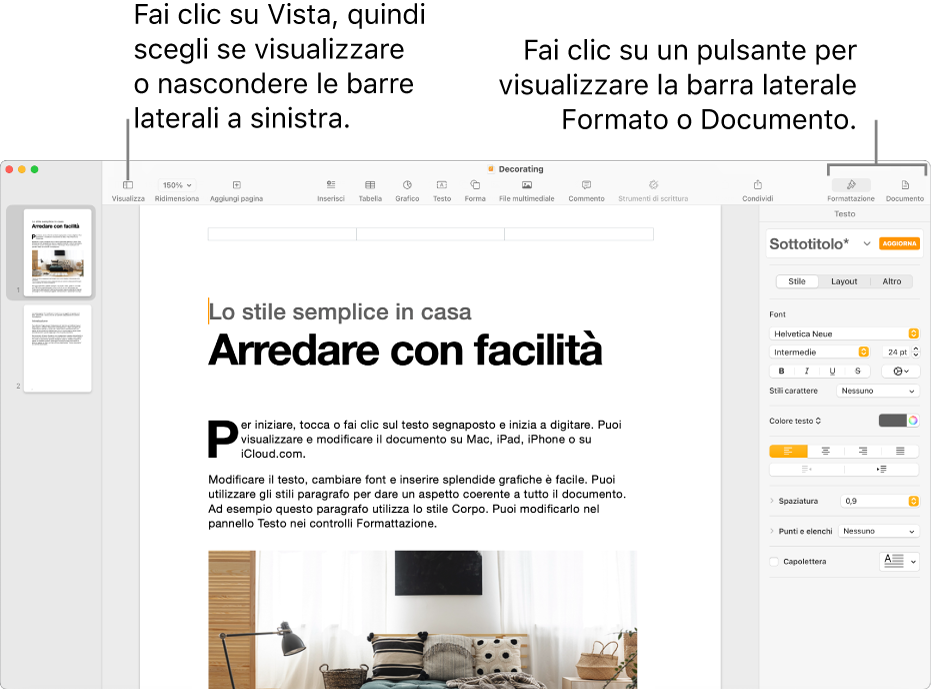The height and width of the screenshot is (689, 931).
Task: Adjust the 24 pt font size stepper
Action: (x=916, y=352)
